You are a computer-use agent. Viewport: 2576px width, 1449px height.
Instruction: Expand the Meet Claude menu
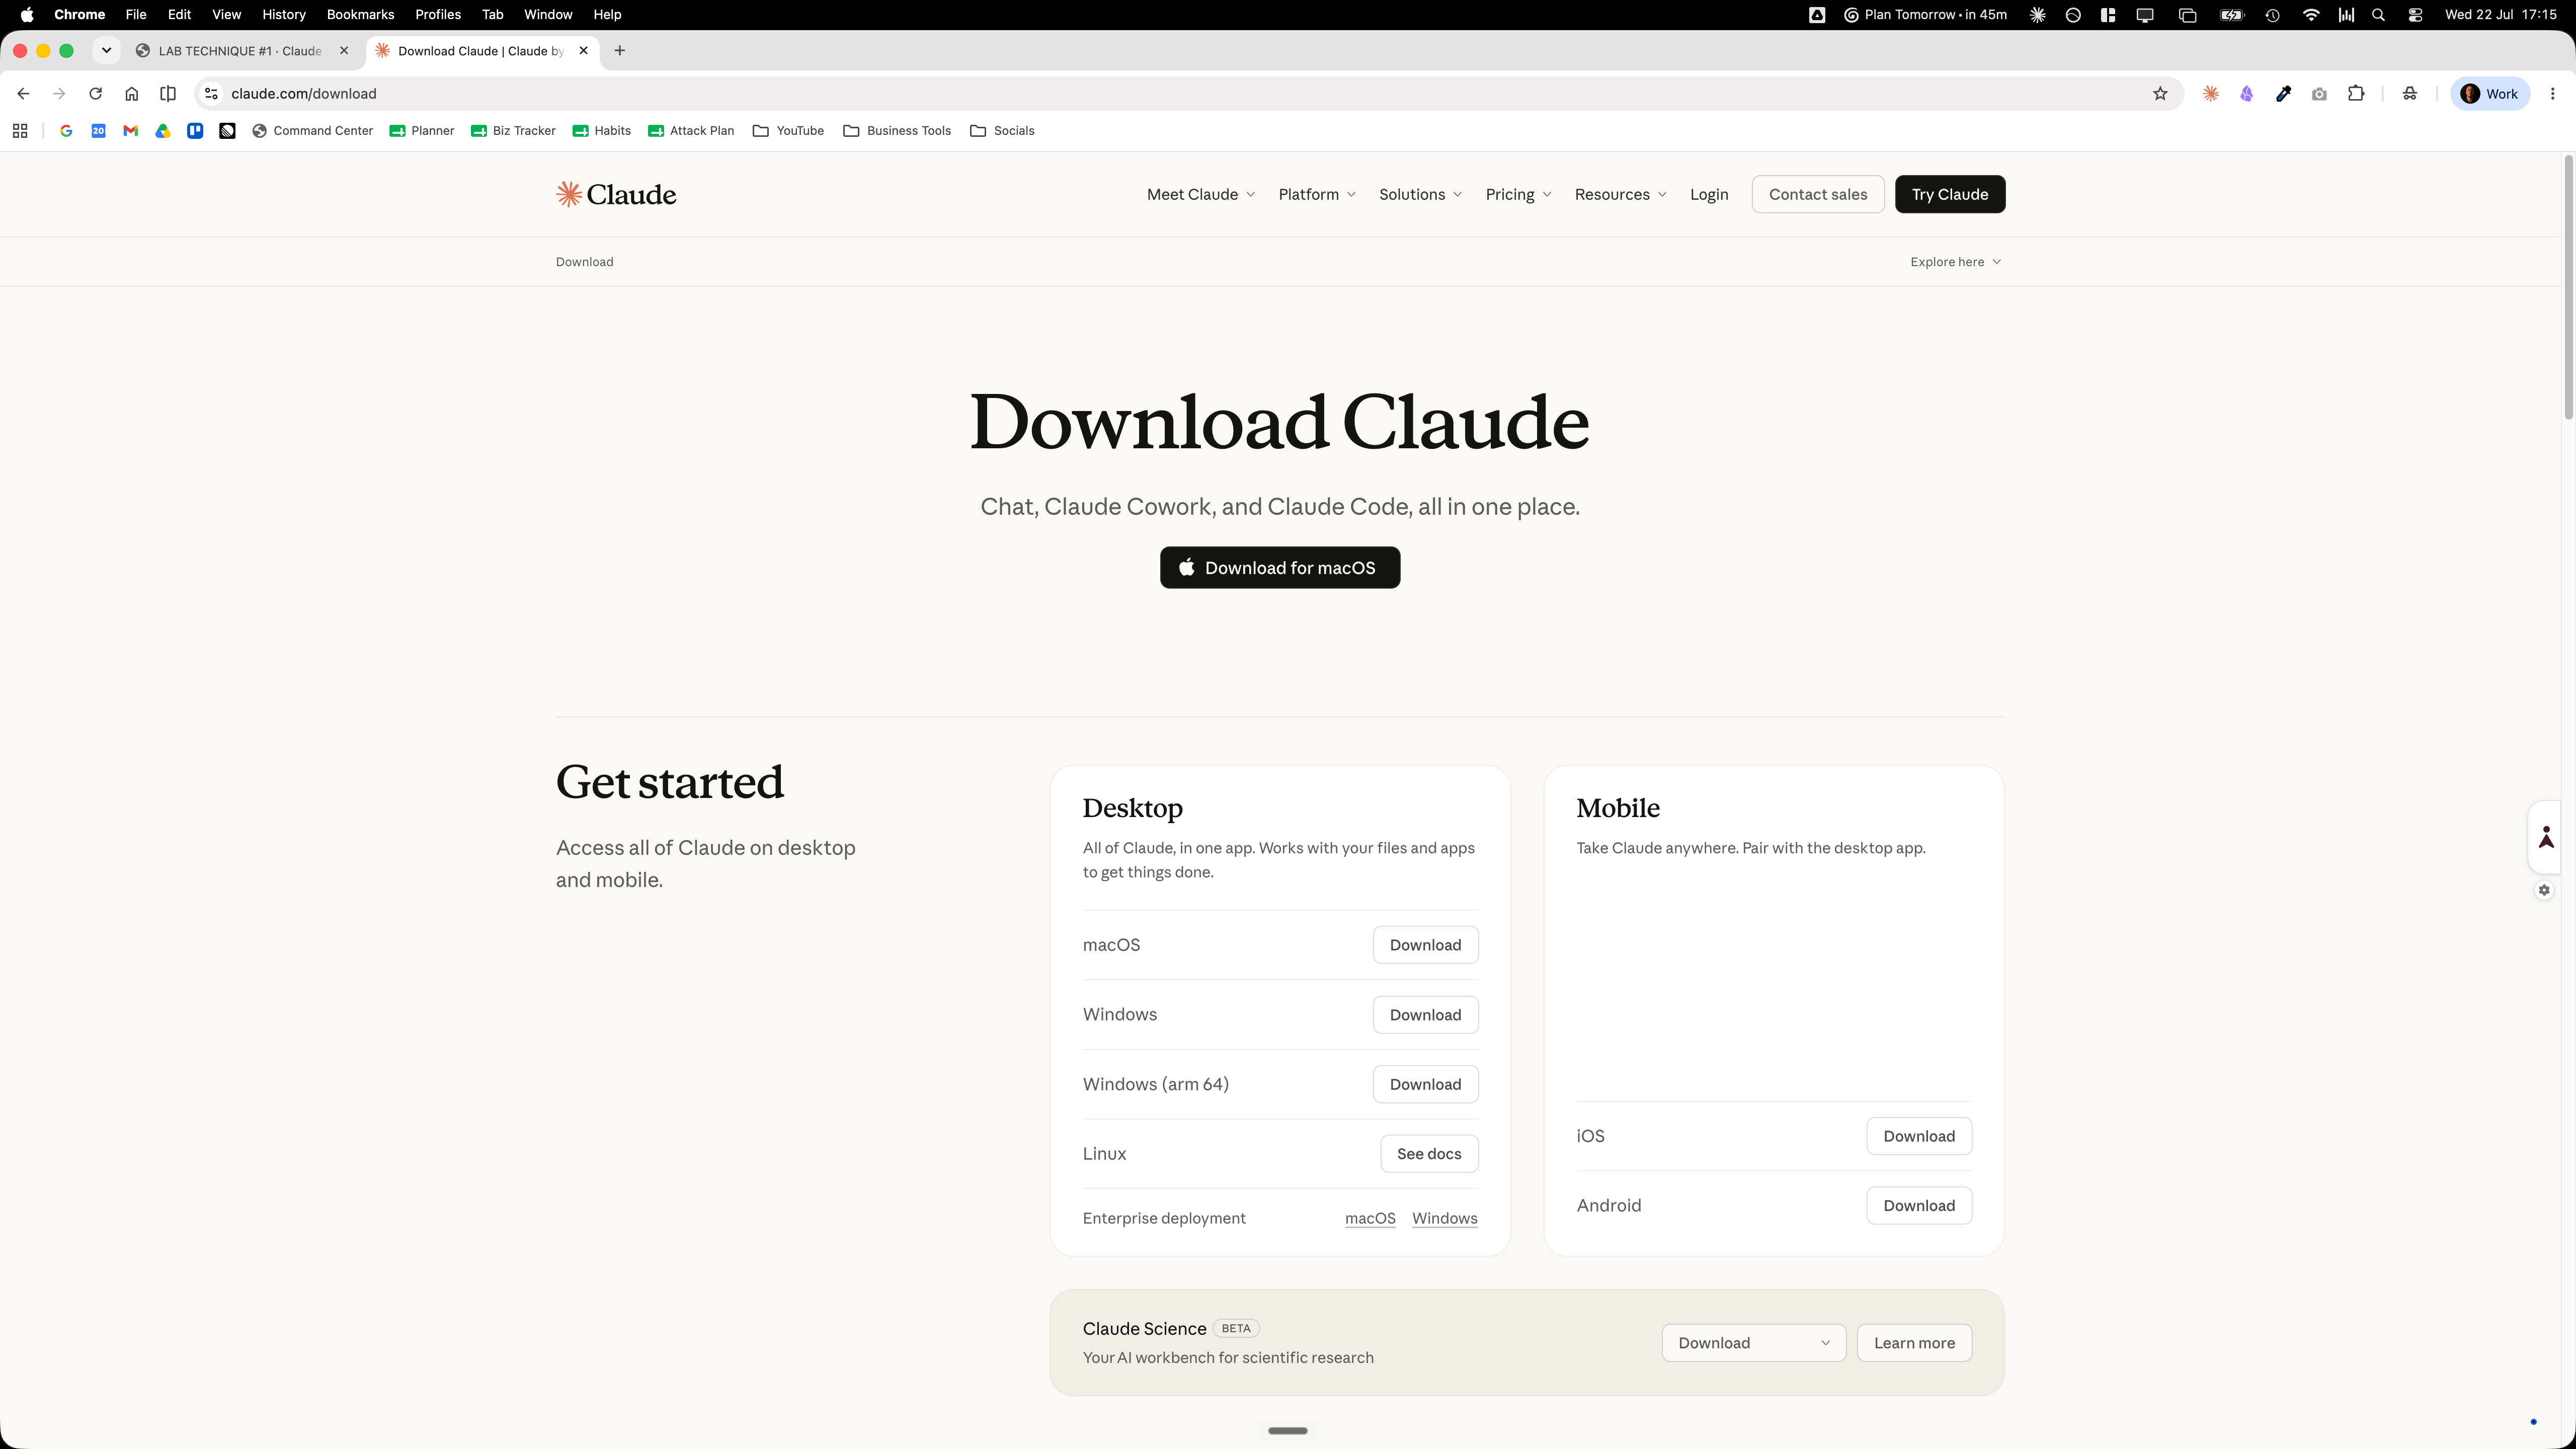click(x=1201, y=194)
